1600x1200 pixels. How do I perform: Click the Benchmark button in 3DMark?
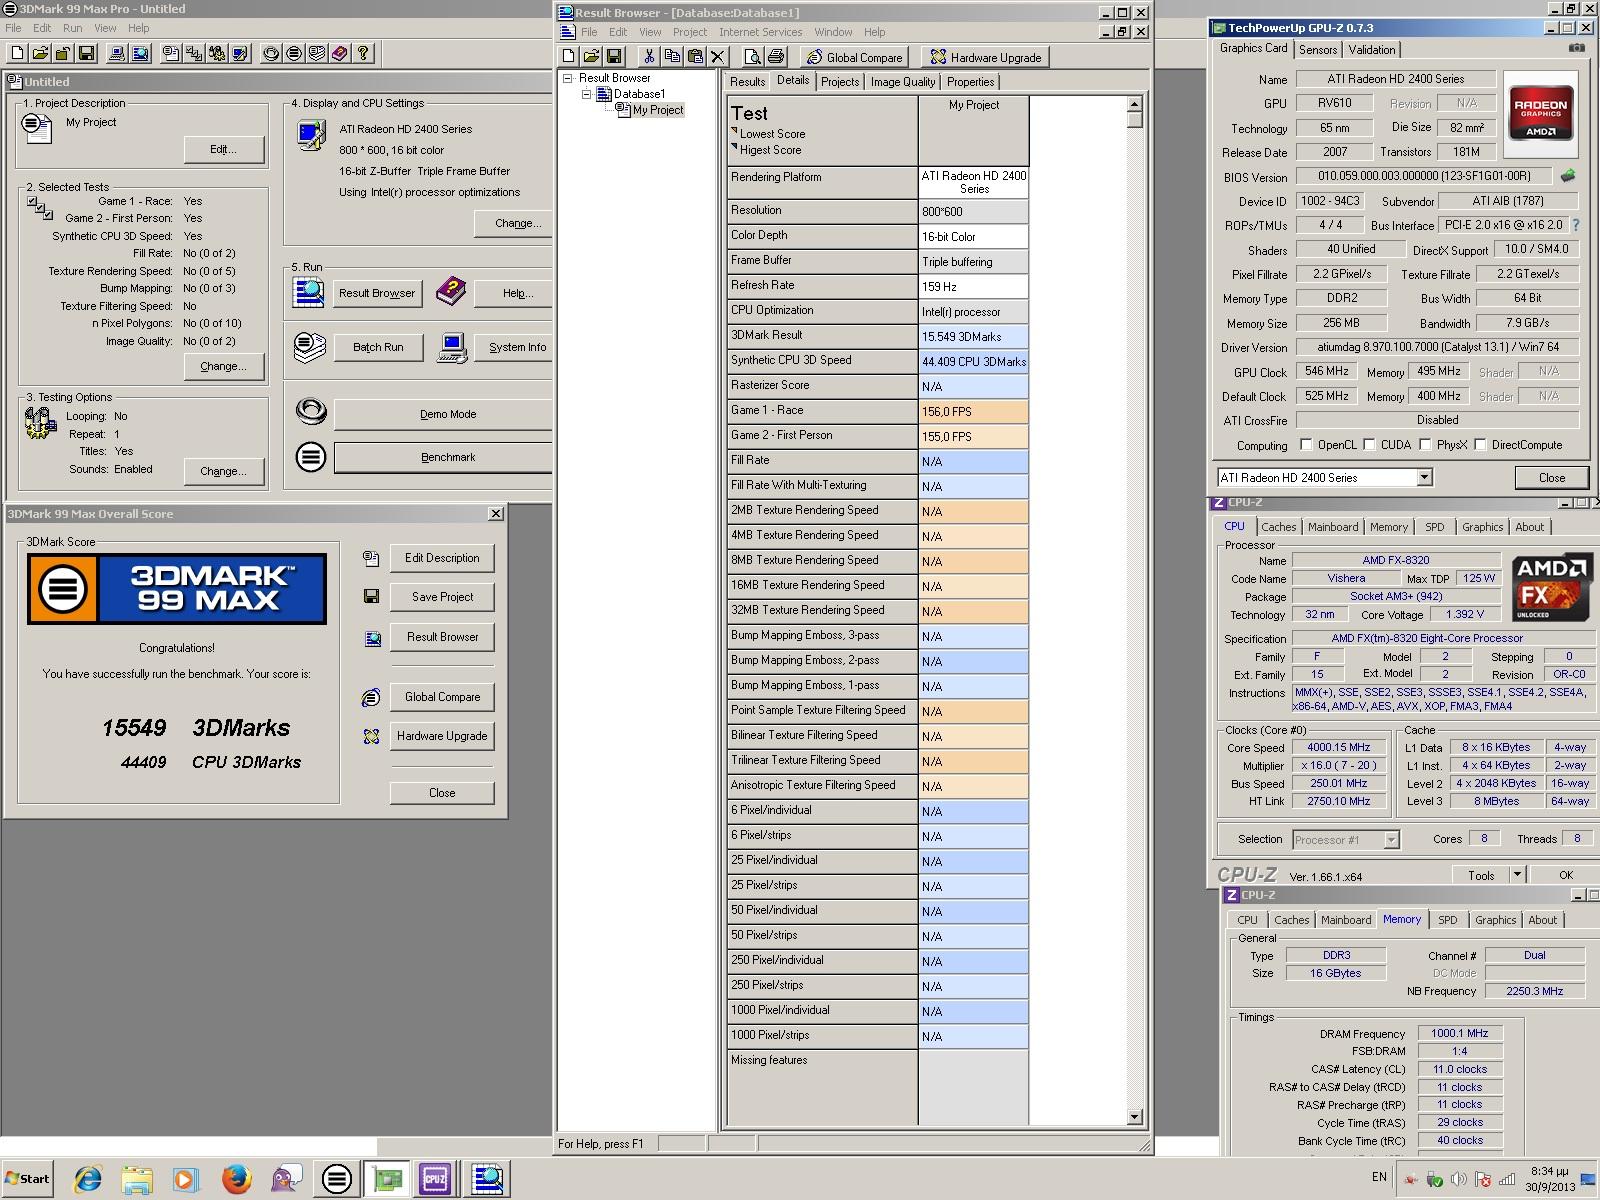[x=447, y=457]
